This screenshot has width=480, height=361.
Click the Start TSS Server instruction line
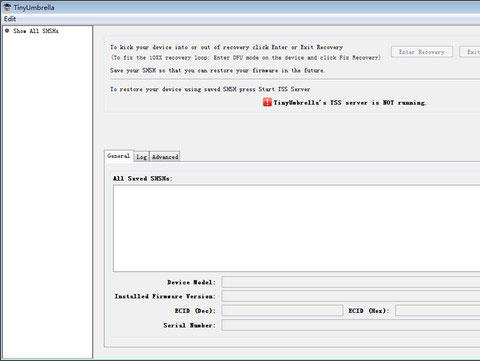(210, 89)
